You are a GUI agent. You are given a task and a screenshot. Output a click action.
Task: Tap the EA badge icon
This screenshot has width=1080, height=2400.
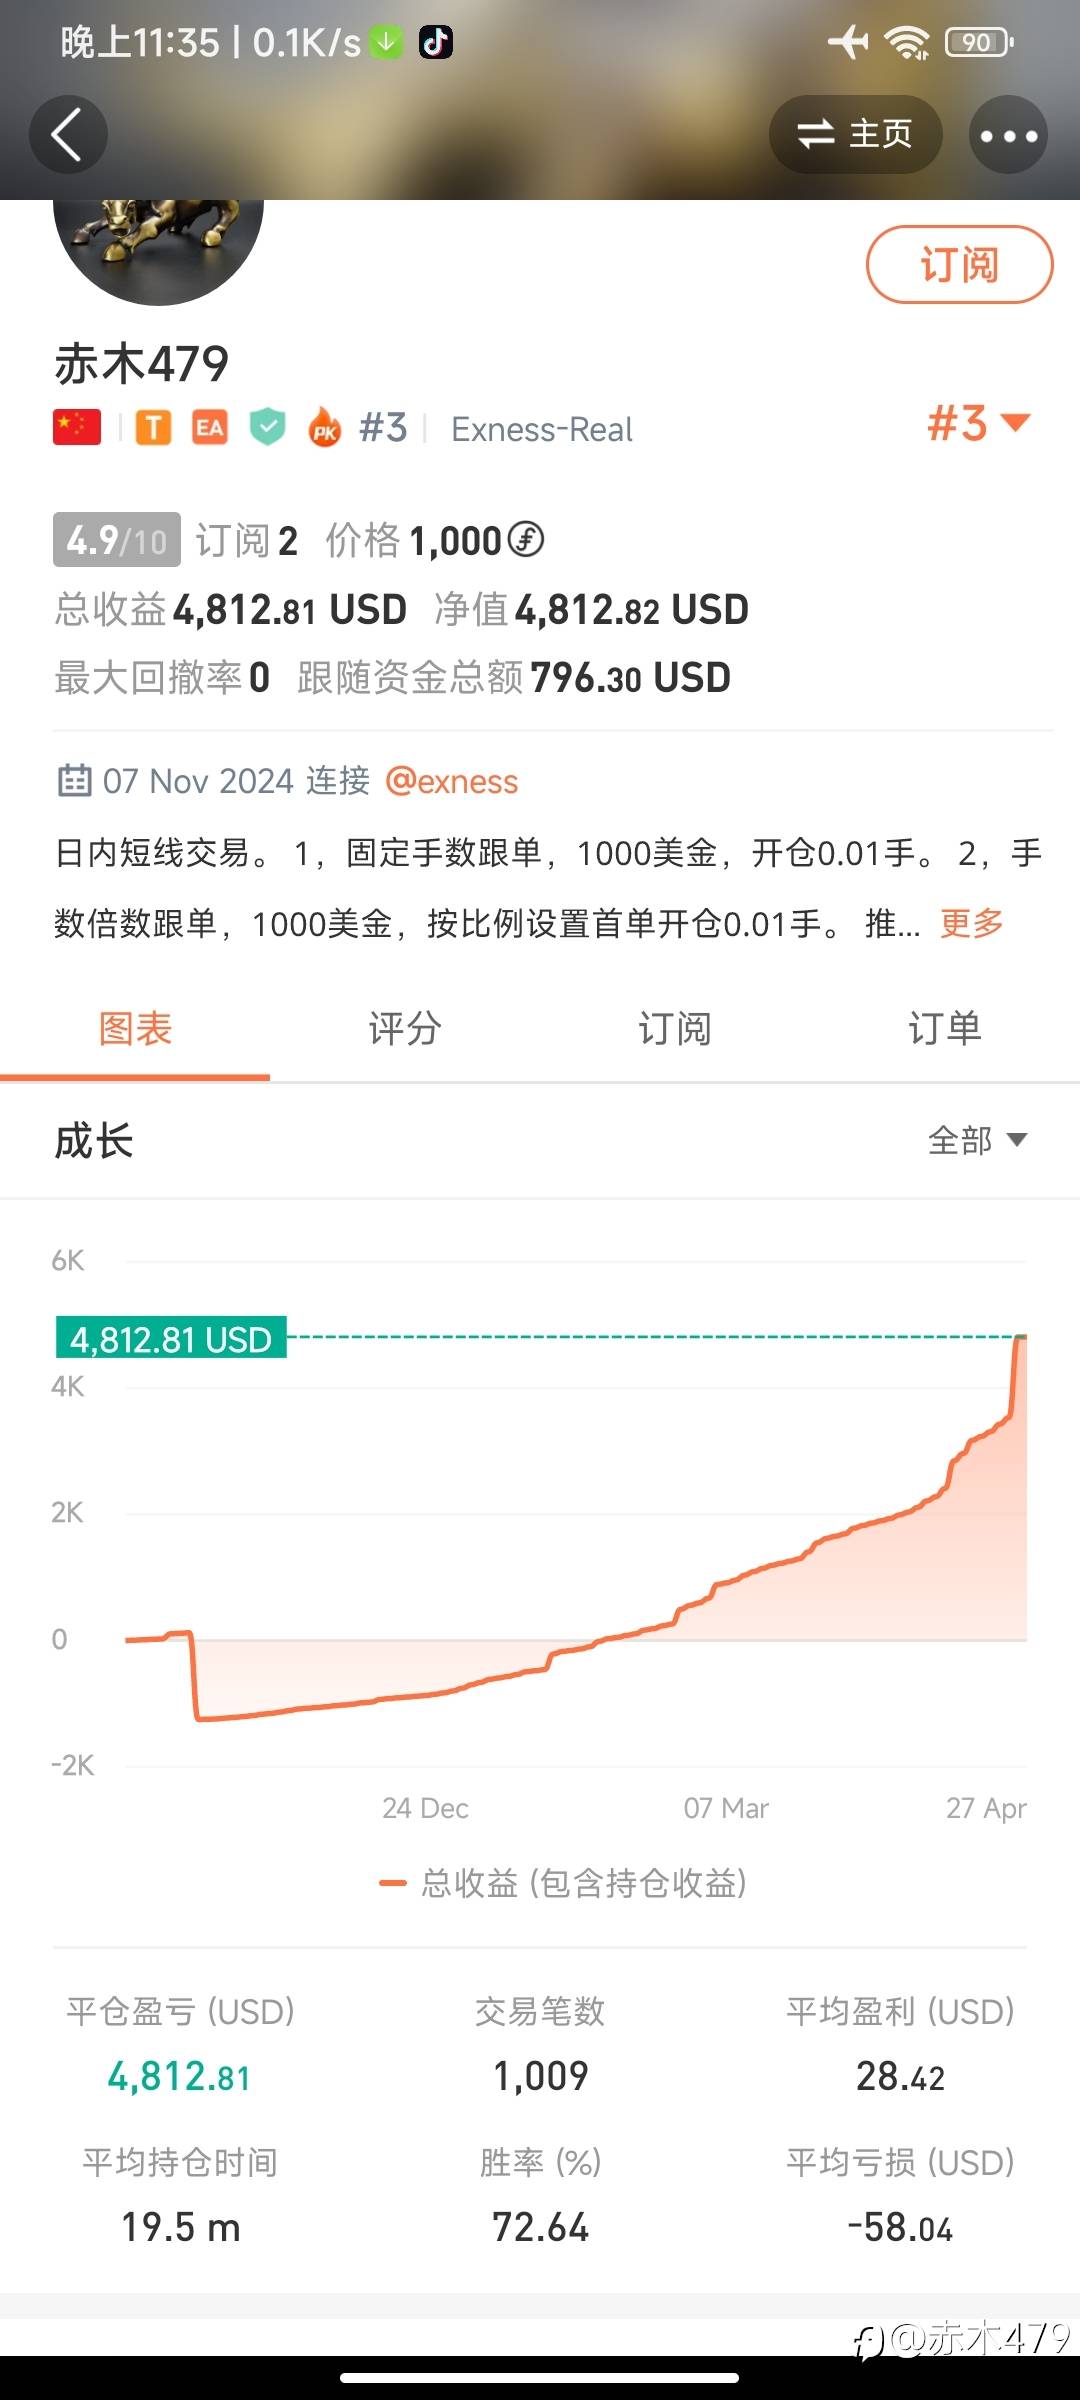209,428
